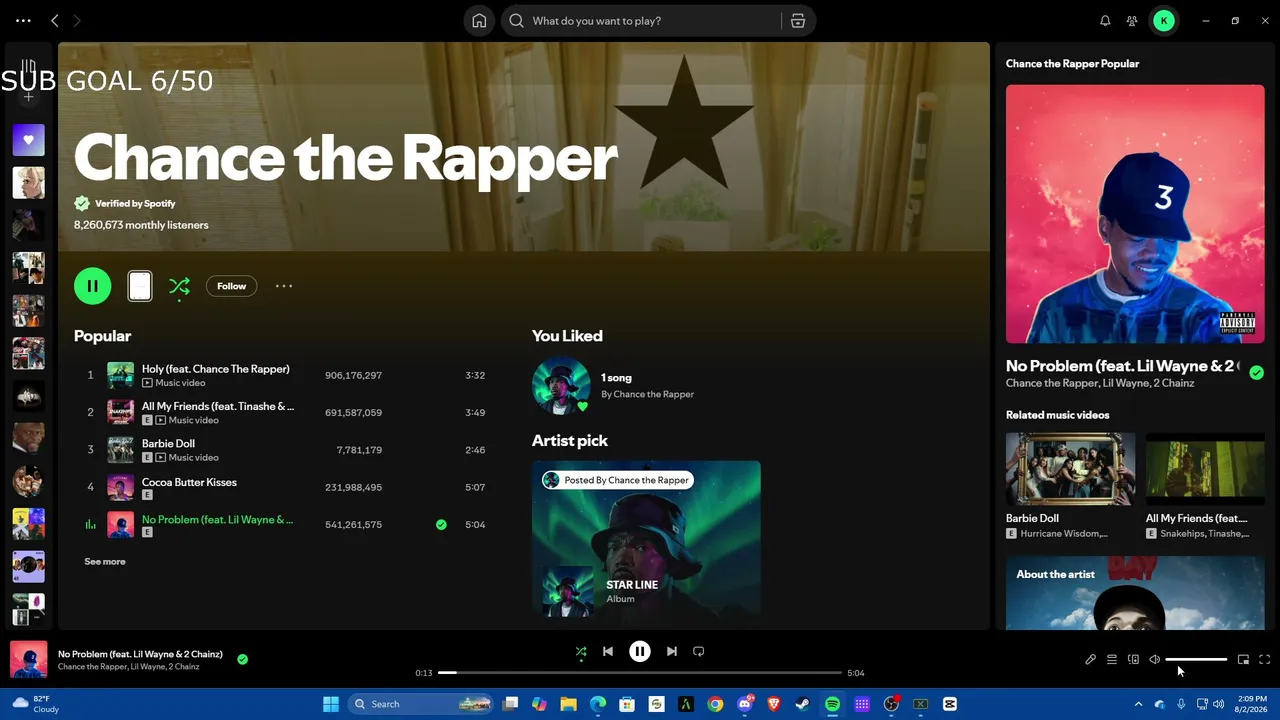Pause with the big green artist-page button

click(92, 286)
